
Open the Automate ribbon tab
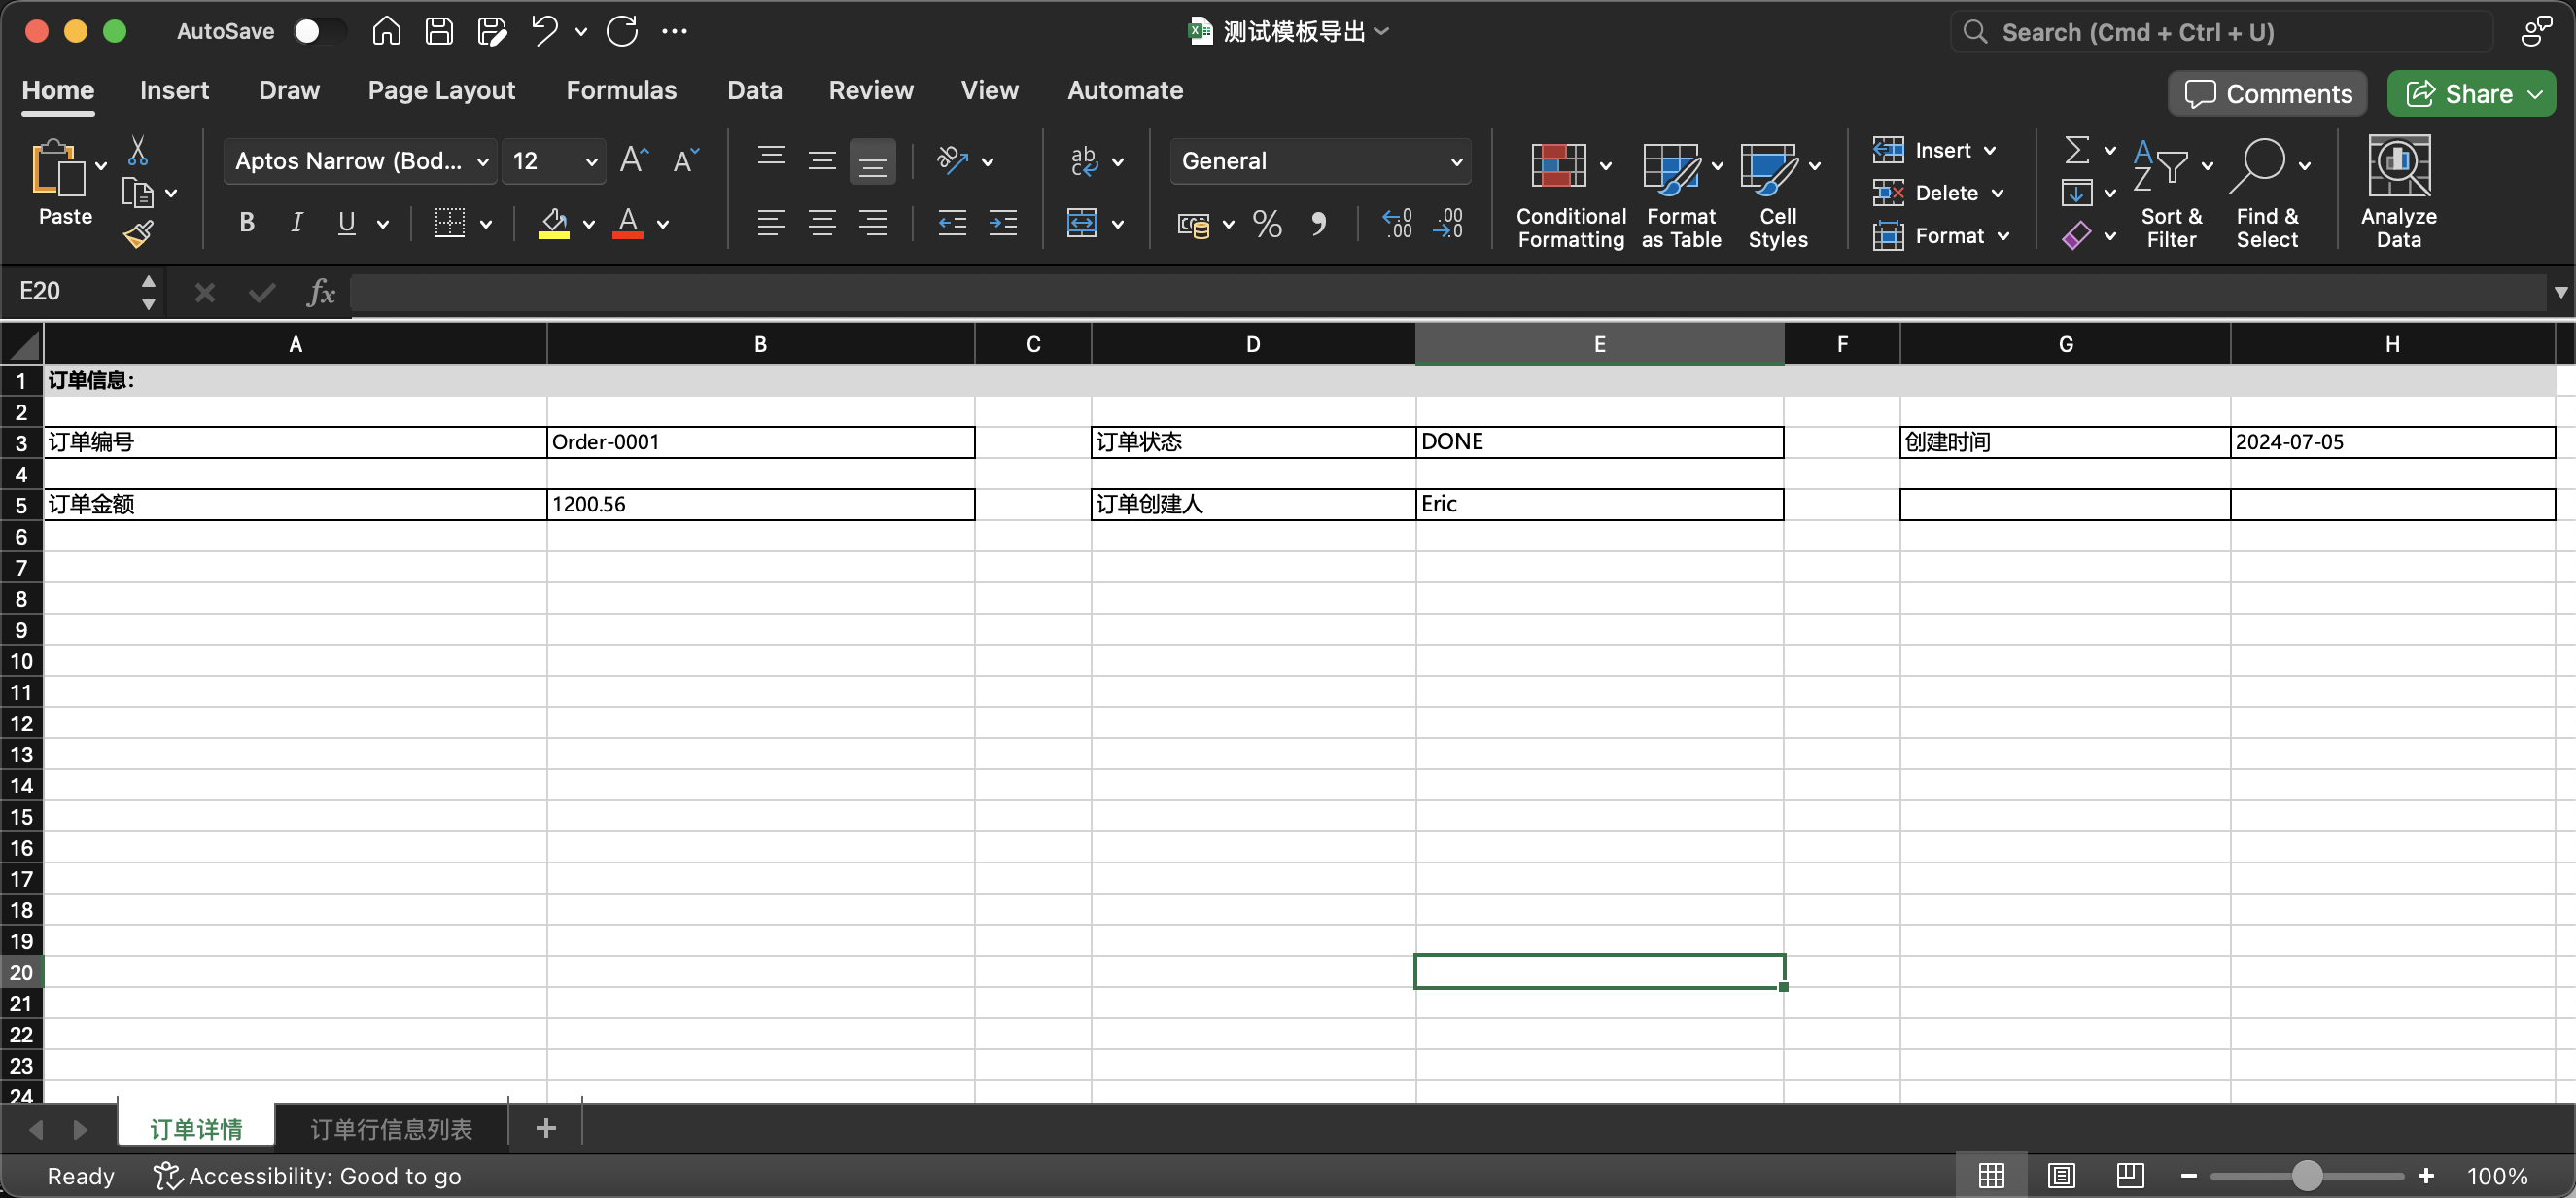1125,91
